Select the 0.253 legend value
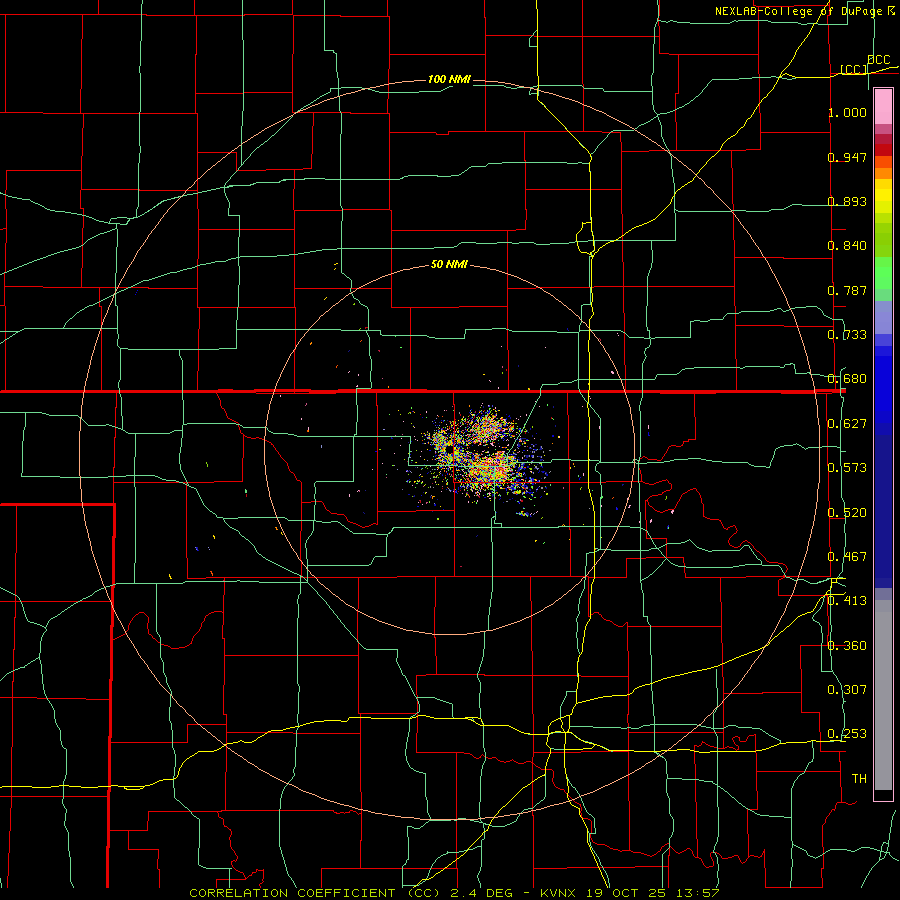The width and height of the screenshot is (900, 900). pos(847,734)
